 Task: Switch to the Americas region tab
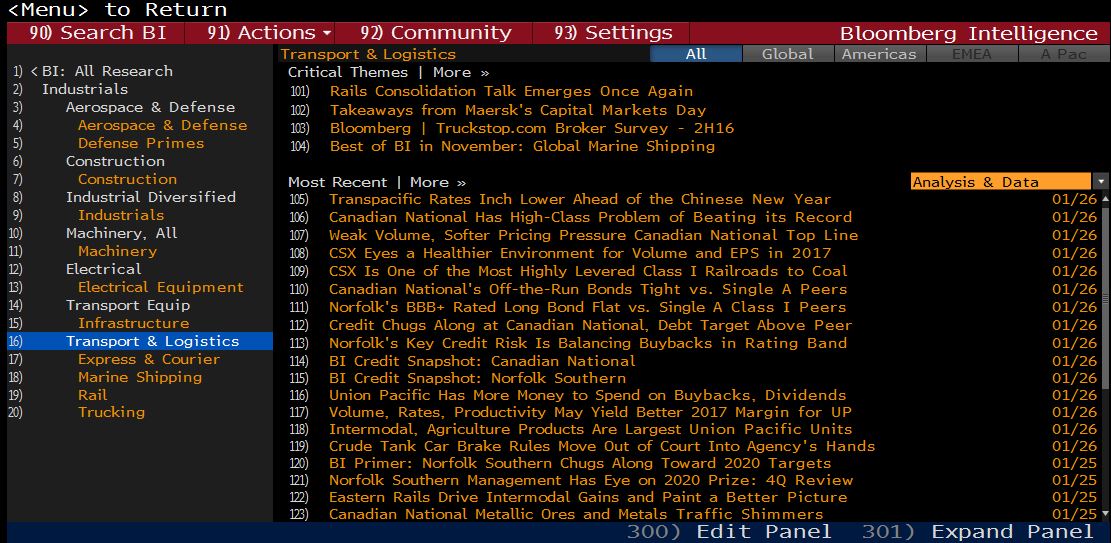(878, 54)
